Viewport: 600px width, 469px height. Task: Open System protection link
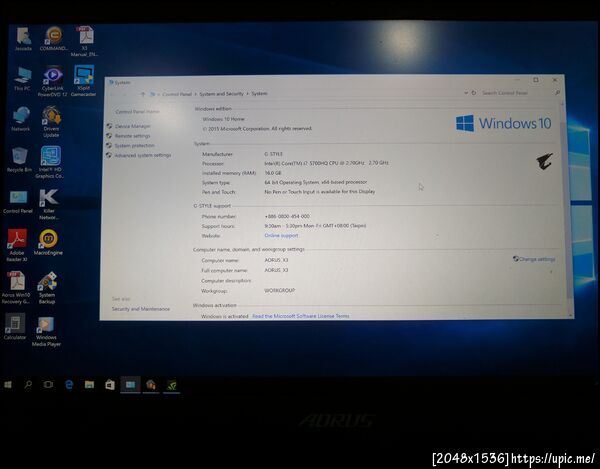pyautogui.click(x=134, y=146)
